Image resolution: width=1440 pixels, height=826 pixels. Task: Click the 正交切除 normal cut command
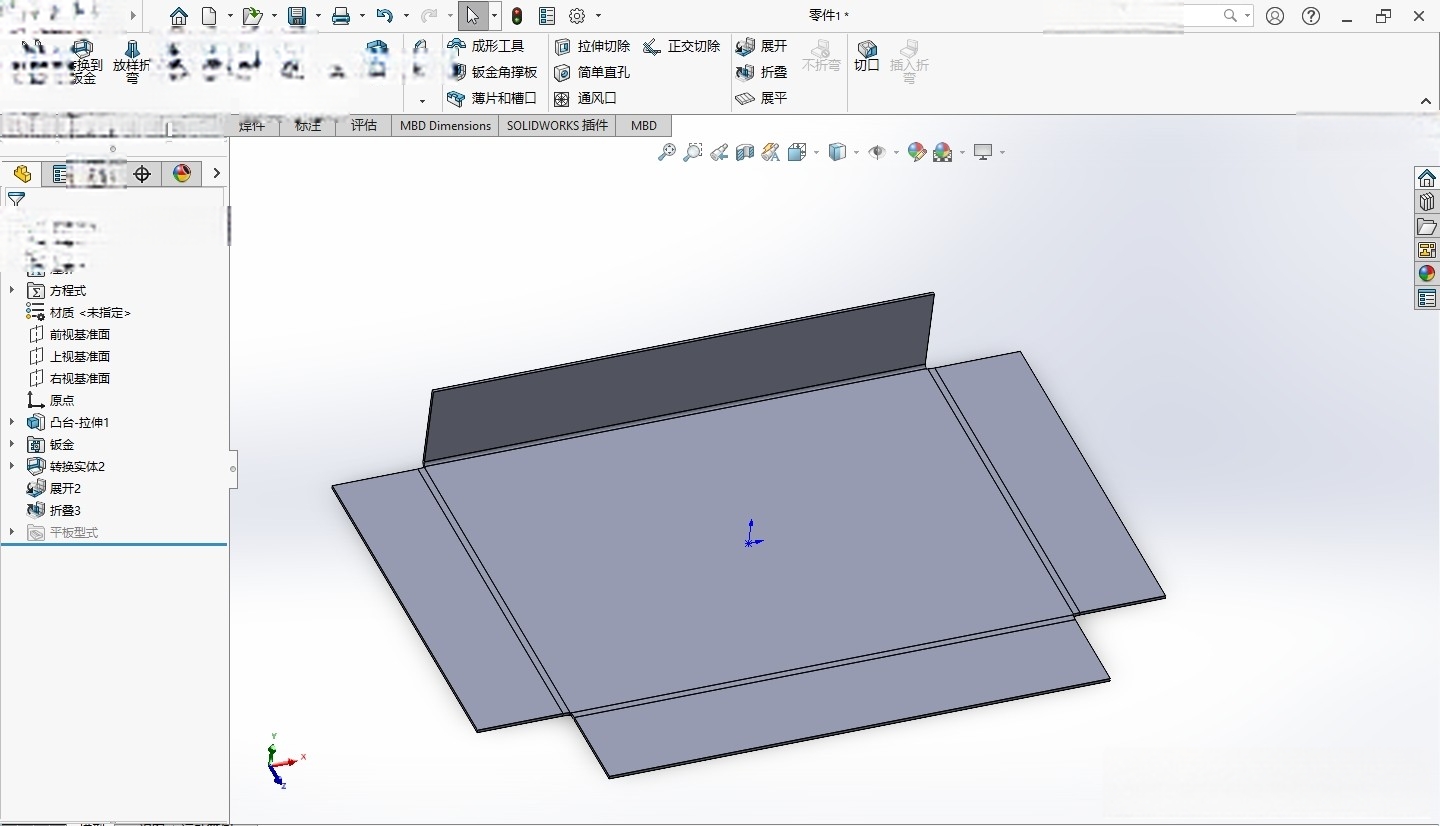682,46
